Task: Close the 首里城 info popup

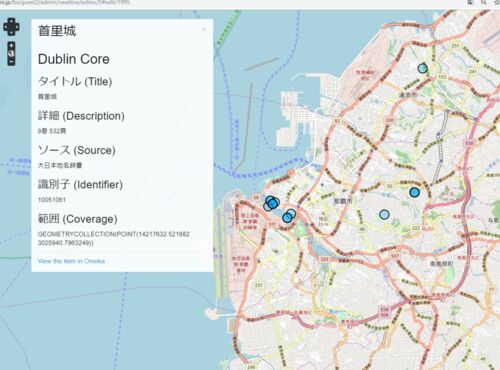Action: click(x=204, y=30)
